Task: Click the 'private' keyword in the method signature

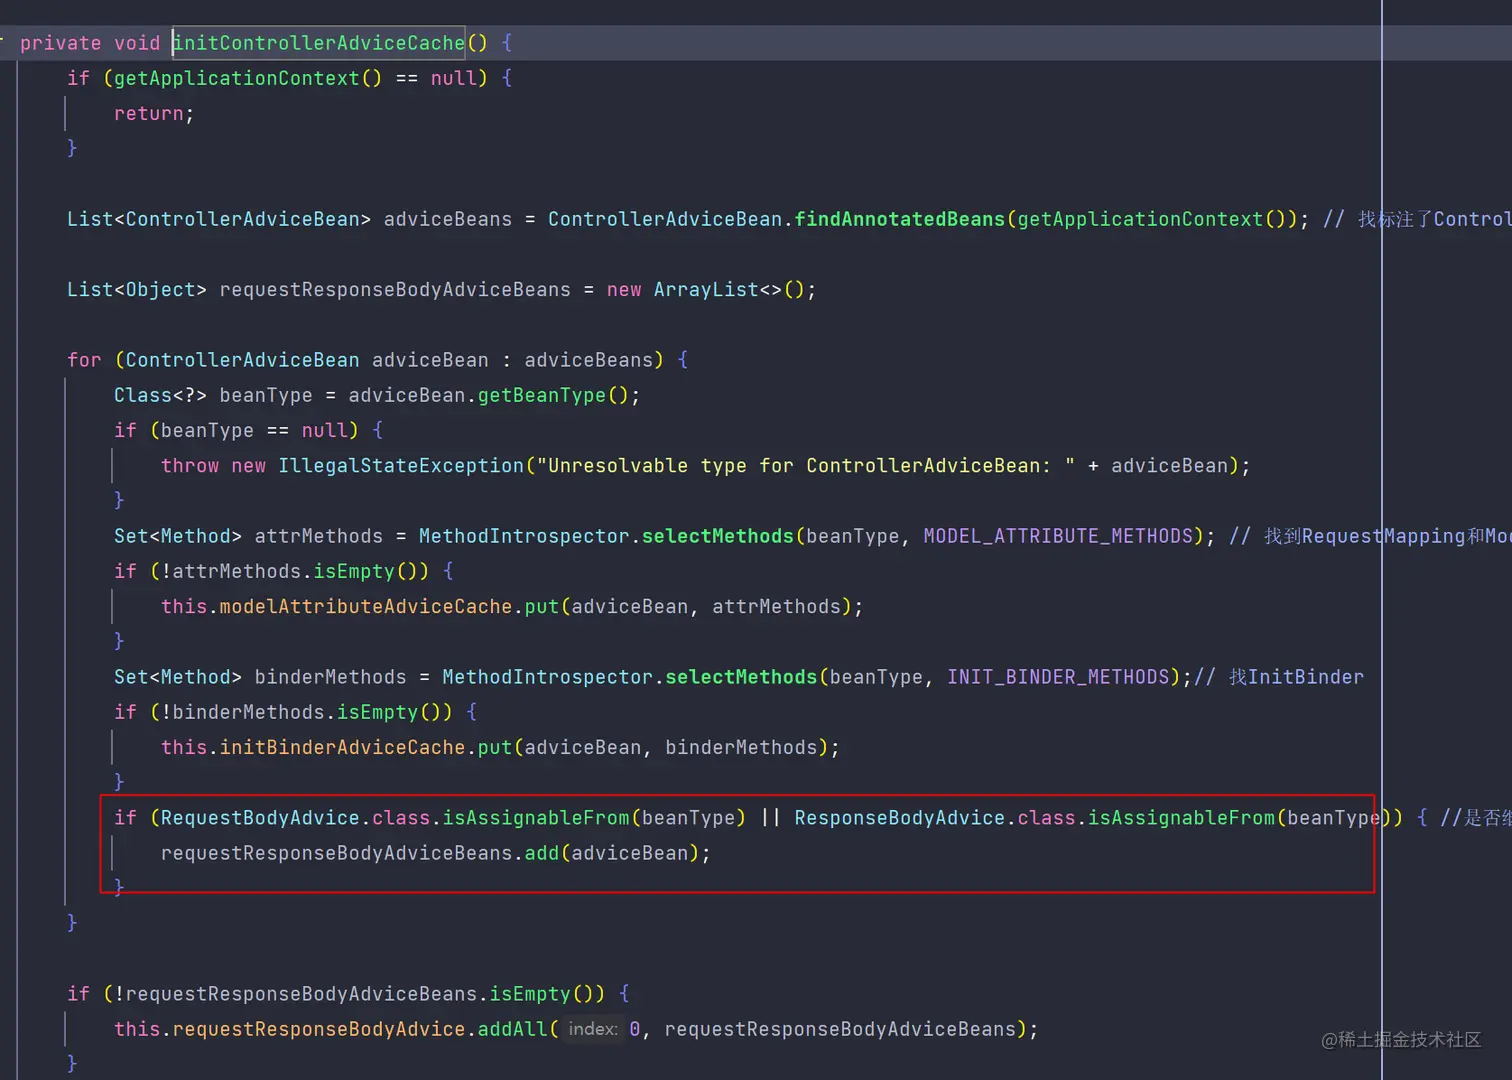Action: [60, 43]
